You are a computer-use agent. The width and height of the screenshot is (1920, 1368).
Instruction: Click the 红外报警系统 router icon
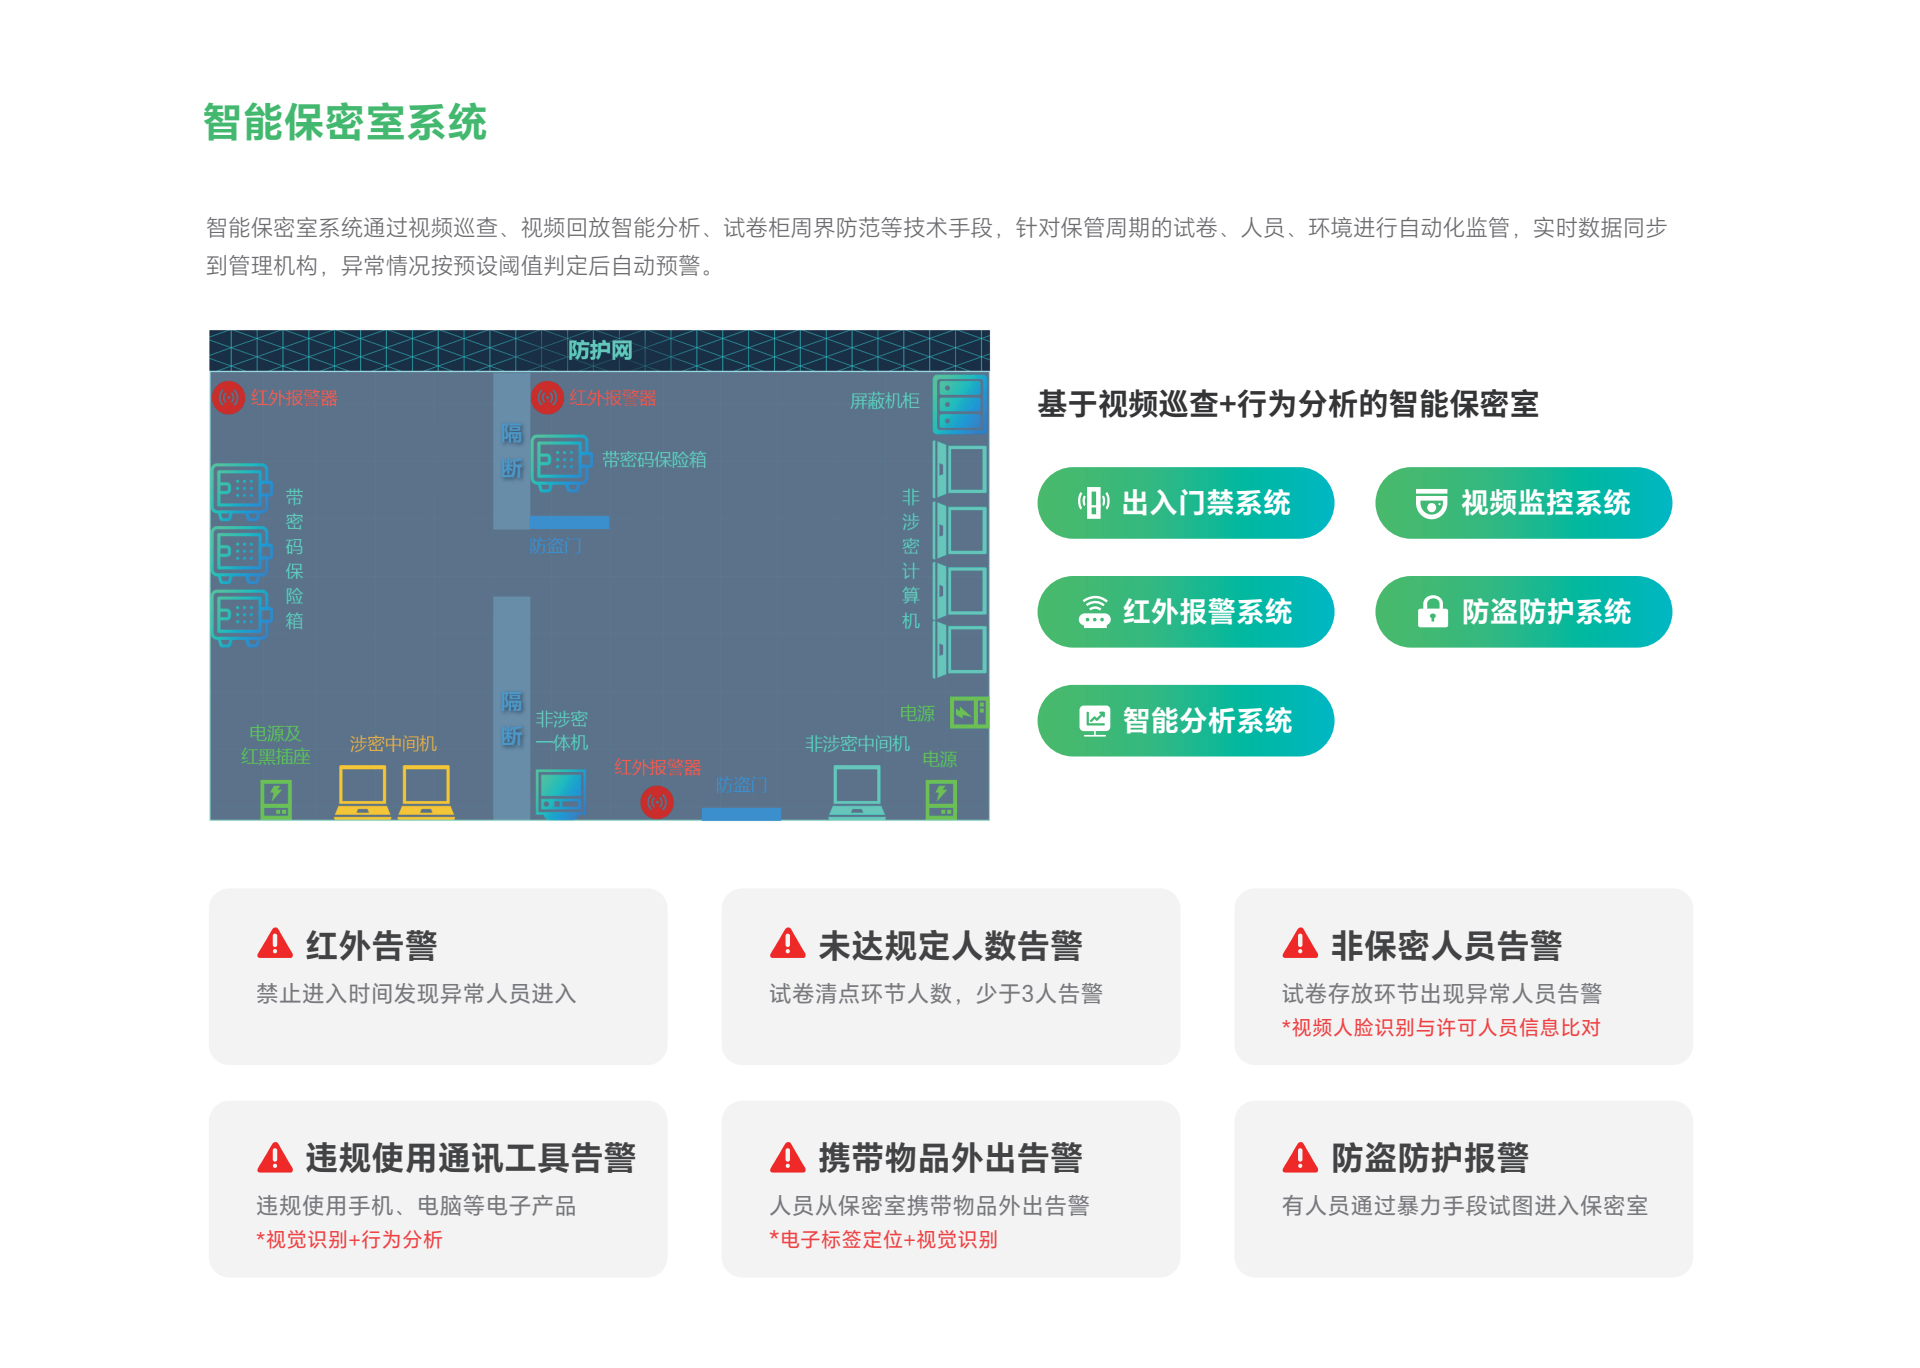pos(1094,612)
